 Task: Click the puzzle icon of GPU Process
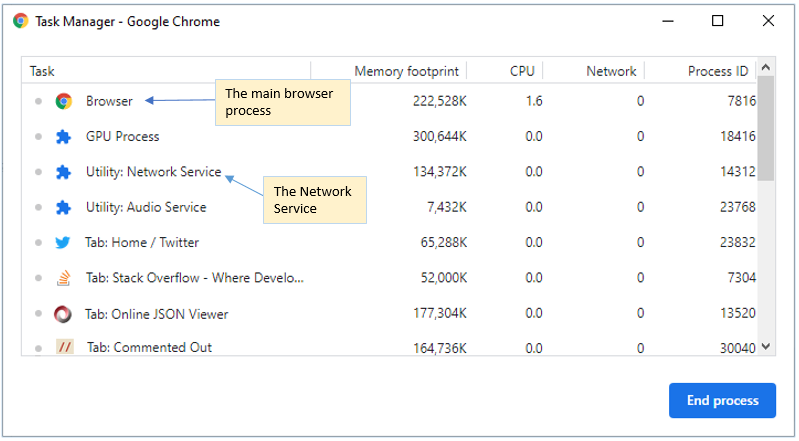pyautogui.click(x=63, y=137)
